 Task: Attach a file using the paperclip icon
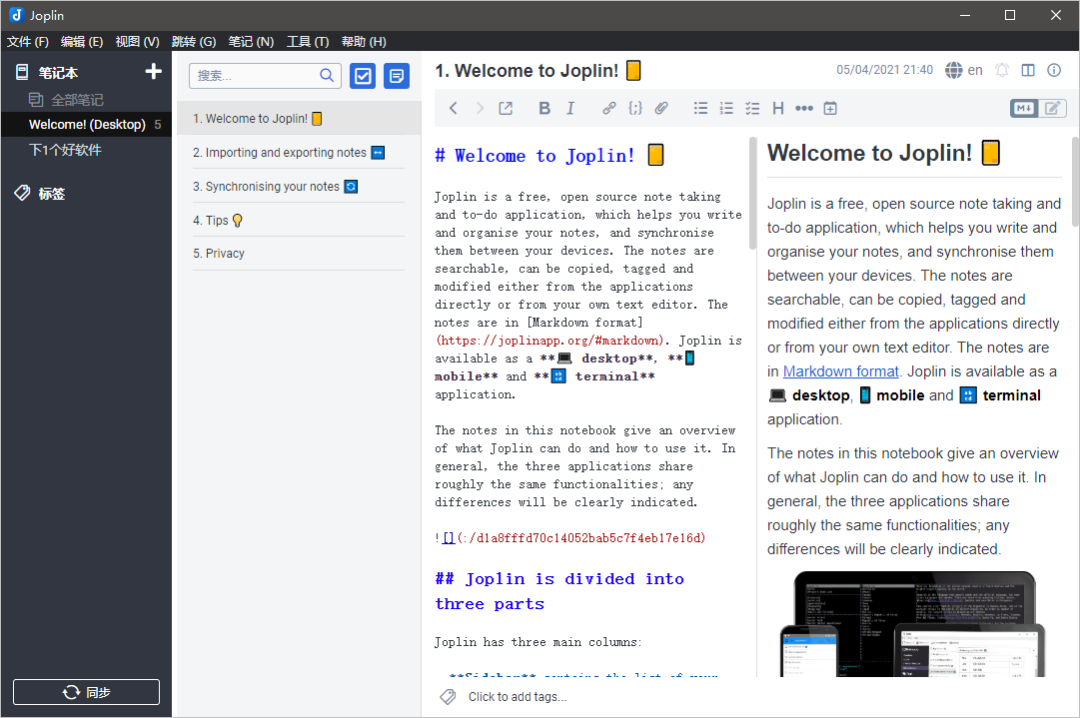tap(661, 108)
